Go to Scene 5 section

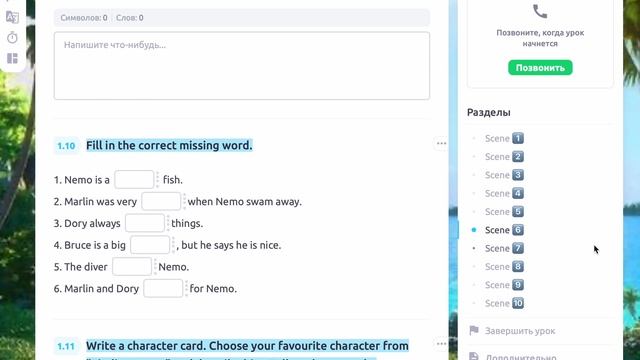[504, 212]
